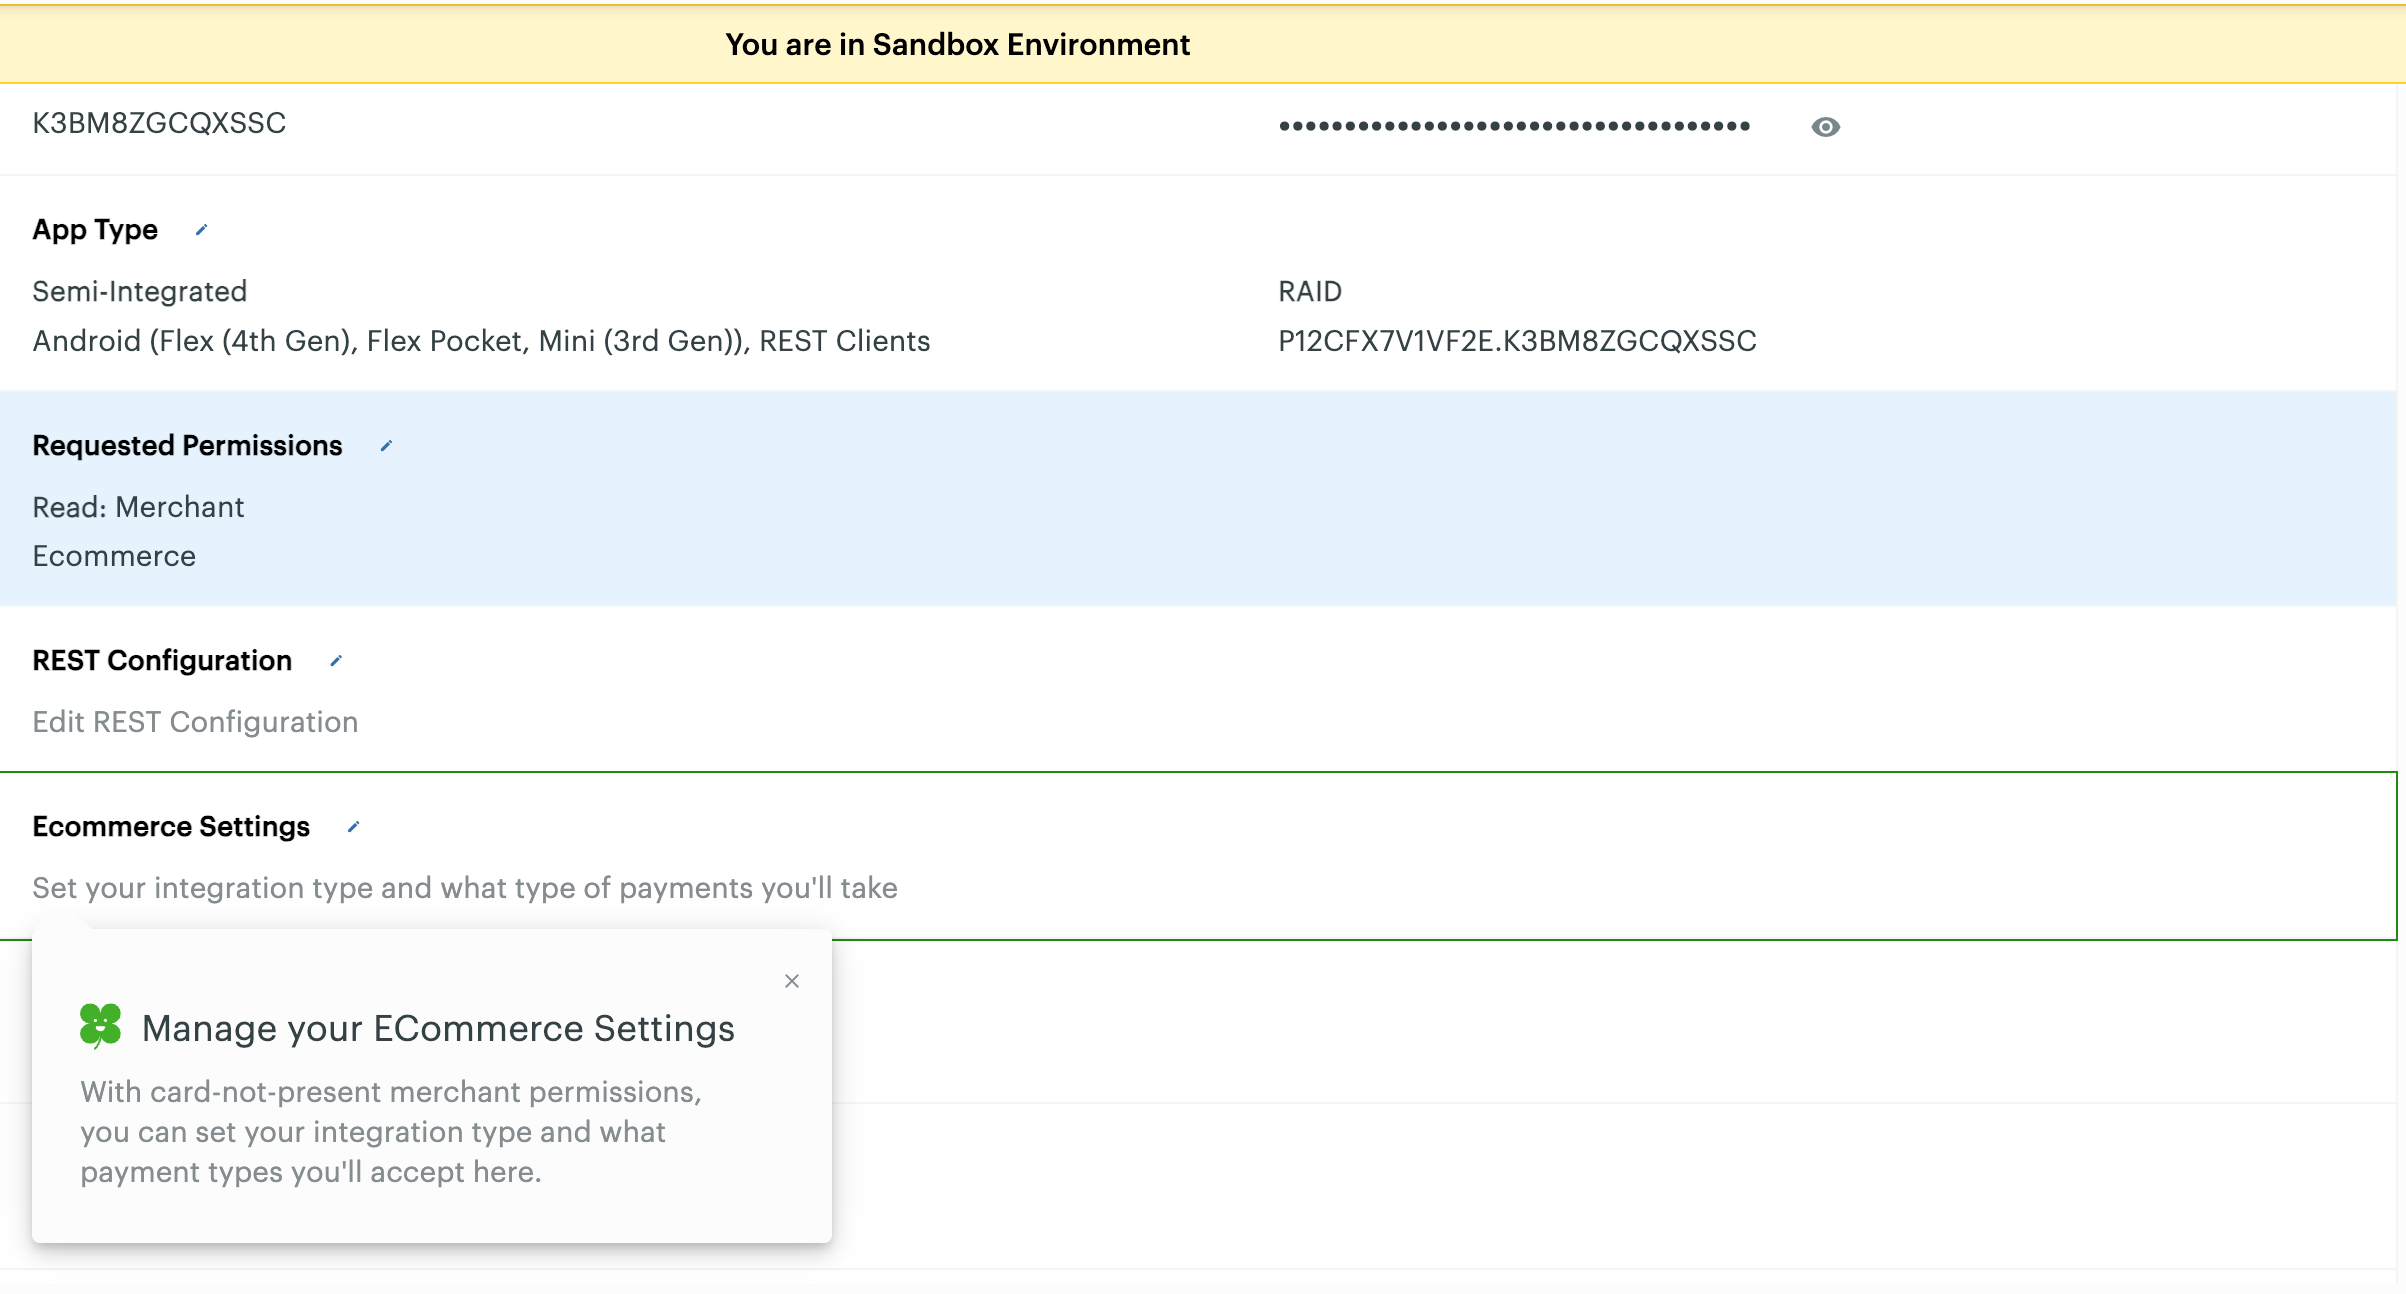Click the Ecommerce permission entry

click(x=114, y=556)
